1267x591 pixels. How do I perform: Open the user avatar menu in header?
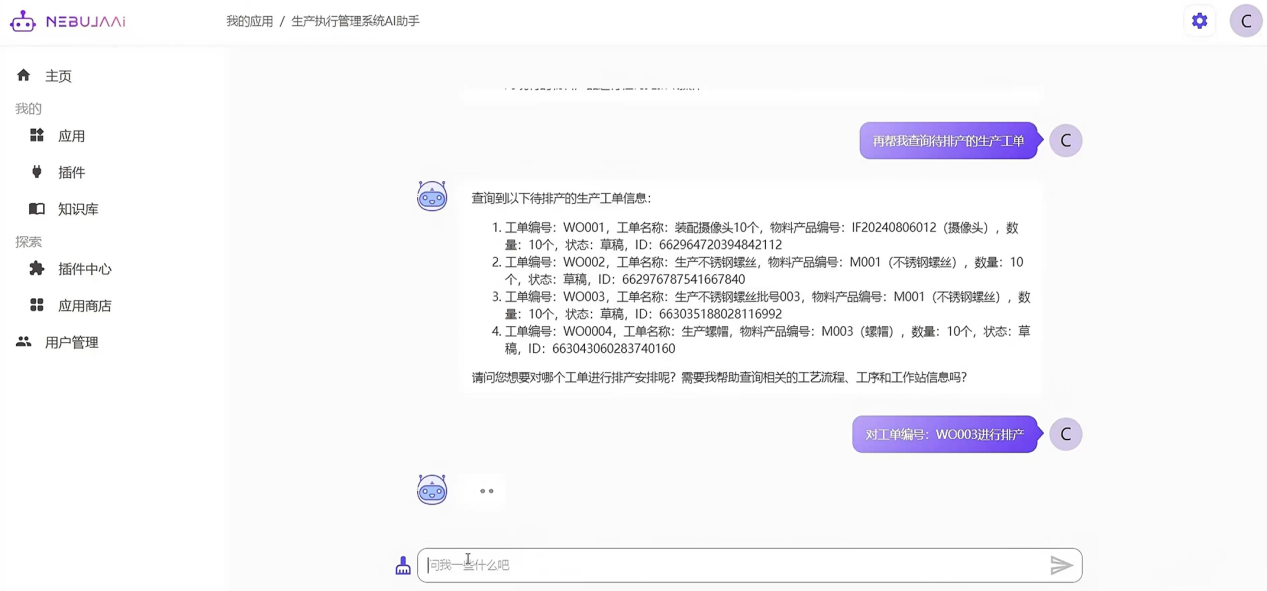[x=1245, y=21]
